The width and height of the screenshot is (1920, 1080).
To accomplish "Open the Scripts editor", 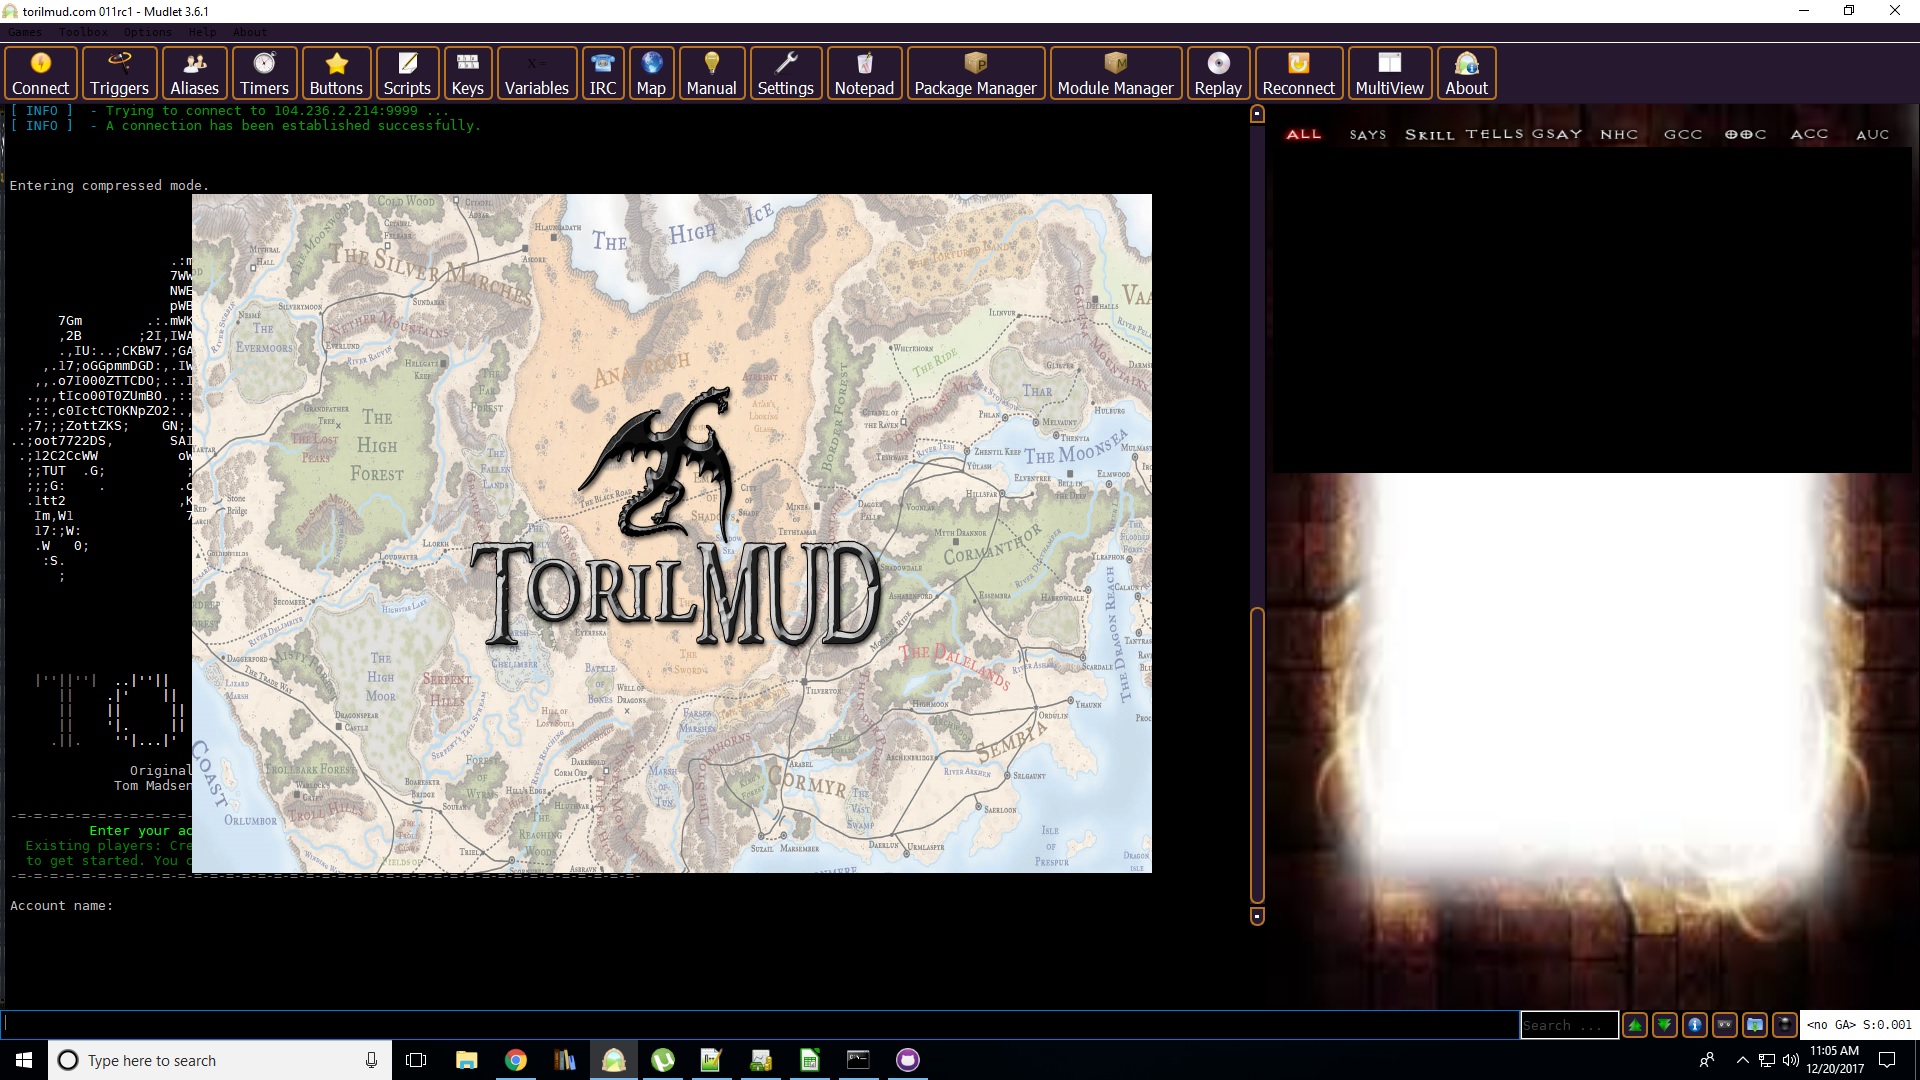I will point(407,73).
